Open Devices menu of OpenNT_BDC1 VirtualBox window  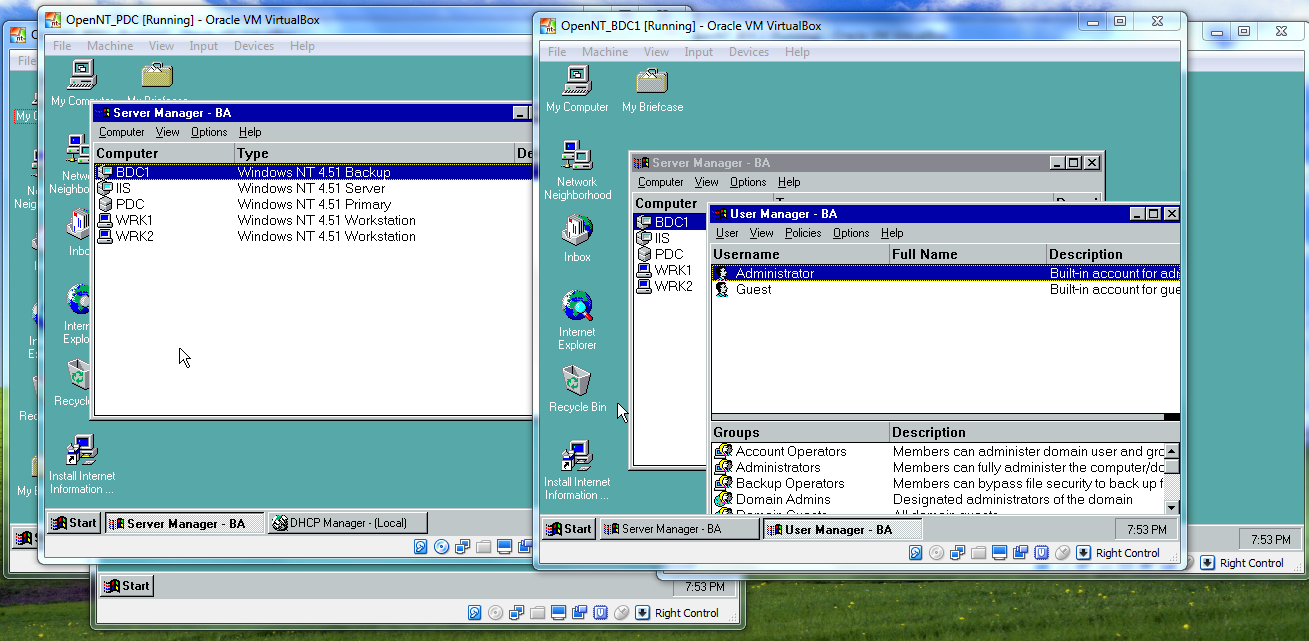click(748, 52)
